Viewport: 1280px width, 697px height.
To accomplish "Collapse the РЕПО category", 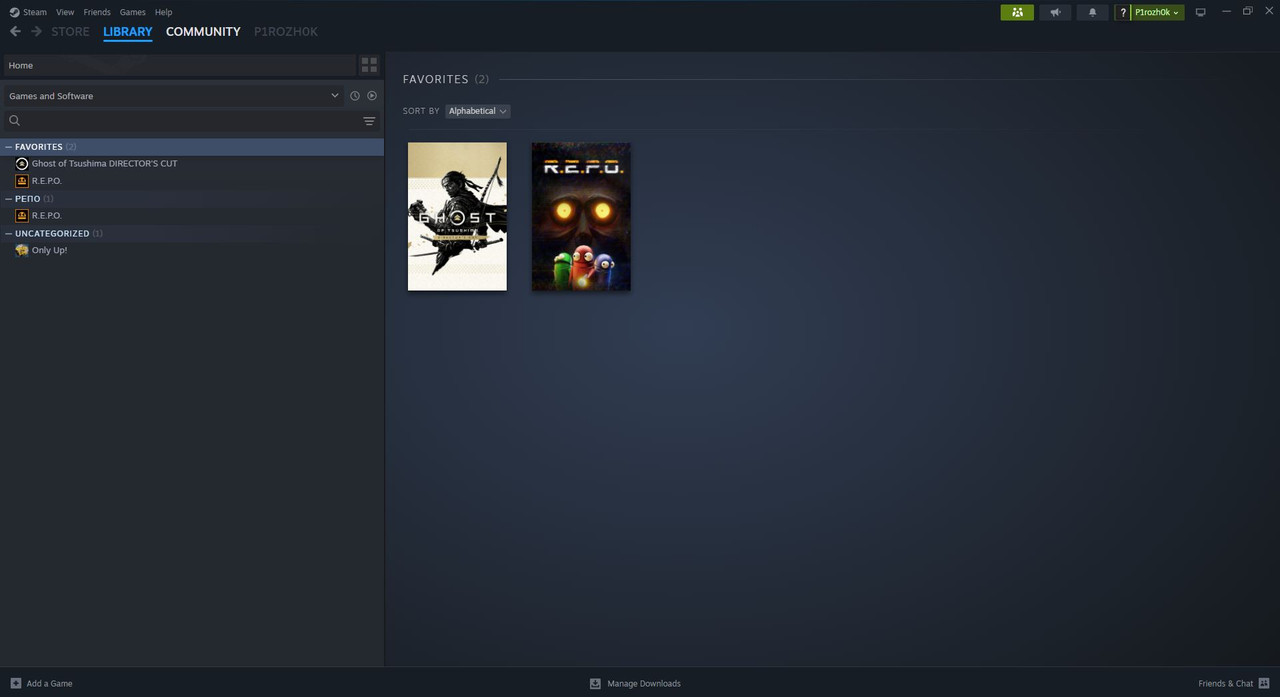I will pyautogui.click(x=9, y=199).
